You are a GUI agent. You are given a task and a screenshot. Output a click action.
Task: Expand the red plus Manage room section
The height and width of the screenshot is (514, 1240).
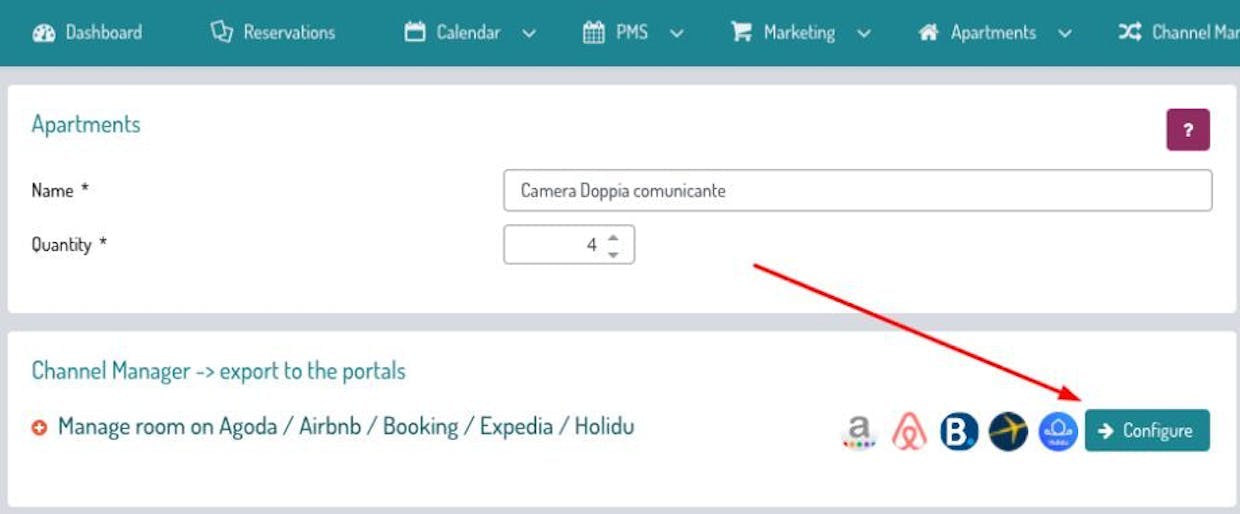[40, 428]
